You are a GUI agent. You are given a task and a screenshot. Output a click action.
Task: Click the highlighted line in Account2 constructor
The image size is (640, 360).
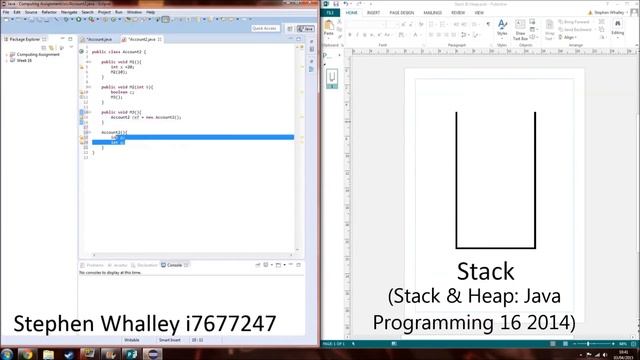pos(193,137)
